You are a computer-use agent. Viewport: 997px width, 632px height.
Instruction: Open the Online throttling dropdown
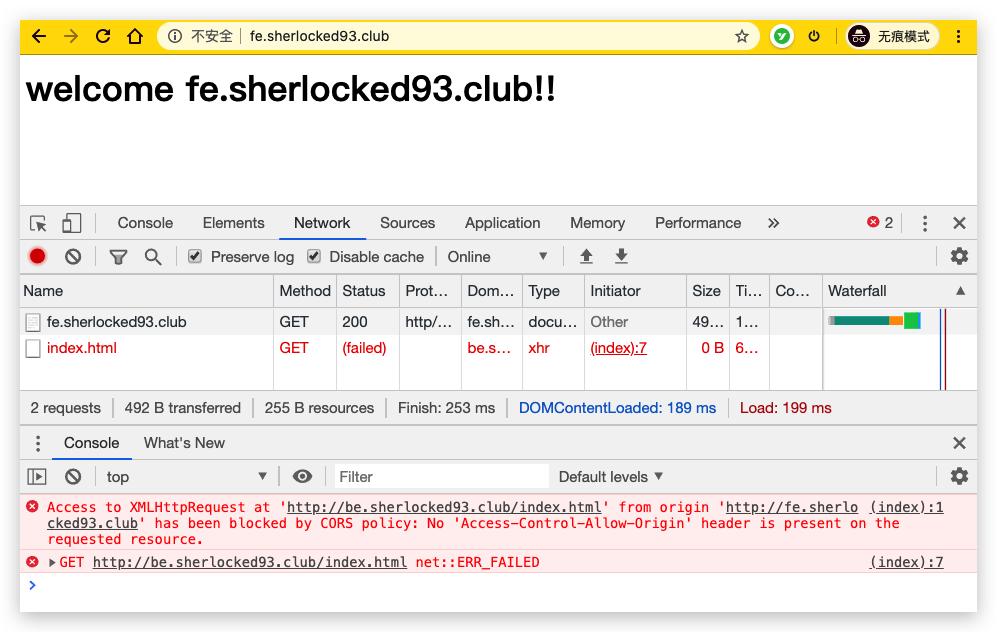click(x=497, y=257)
